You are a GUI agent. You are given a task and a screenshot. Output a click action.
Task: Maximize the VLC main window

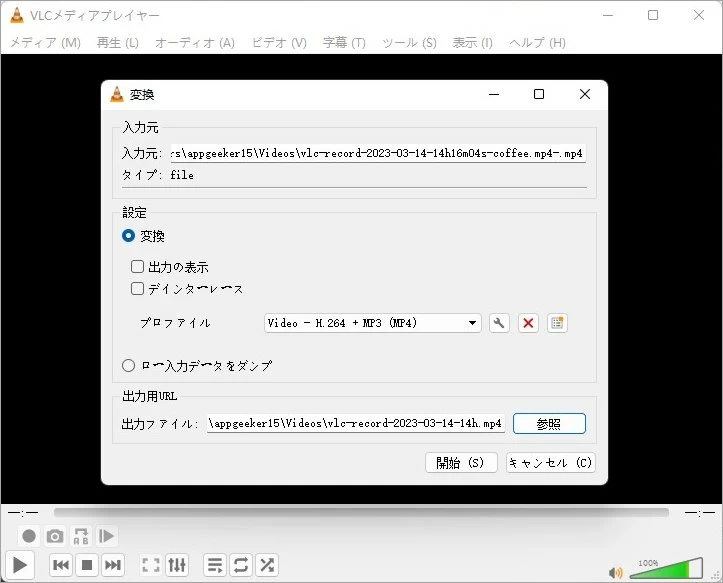click(x=653, y=15)
